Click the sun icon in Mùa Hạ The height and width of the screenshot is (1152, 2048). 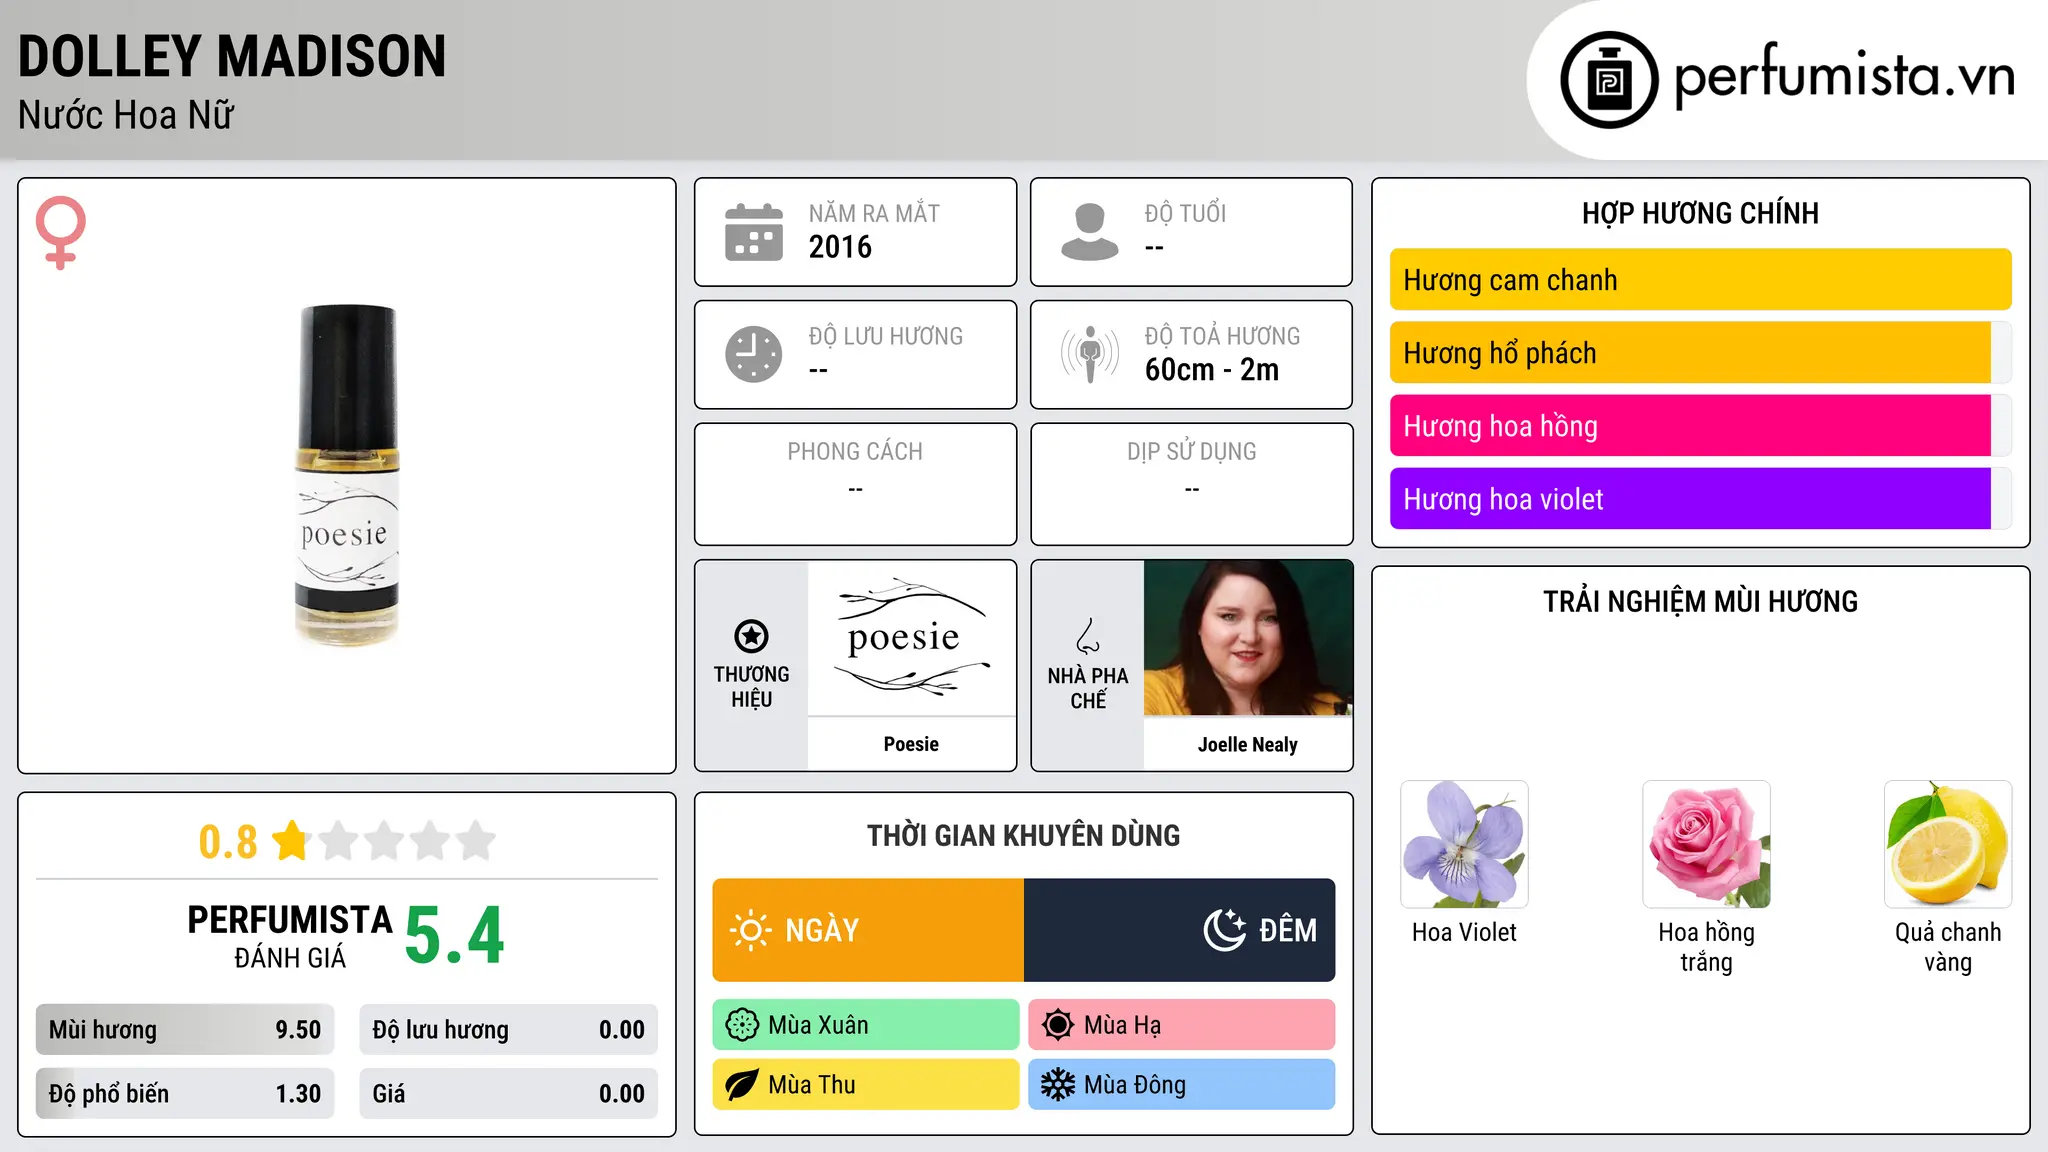(1057, 1025)
